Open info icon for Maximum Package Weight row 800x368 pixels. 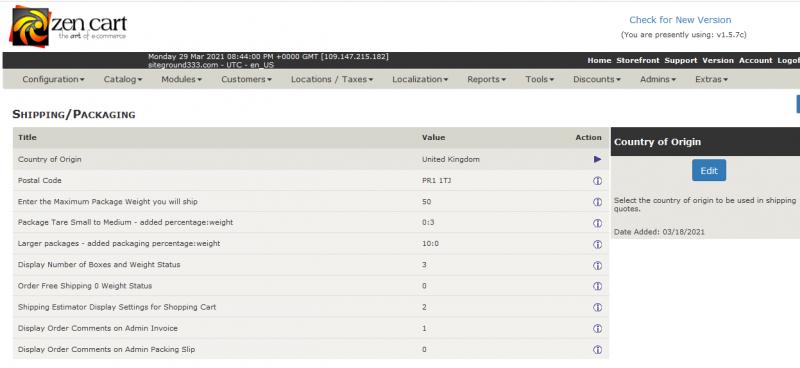coord(597,202)
